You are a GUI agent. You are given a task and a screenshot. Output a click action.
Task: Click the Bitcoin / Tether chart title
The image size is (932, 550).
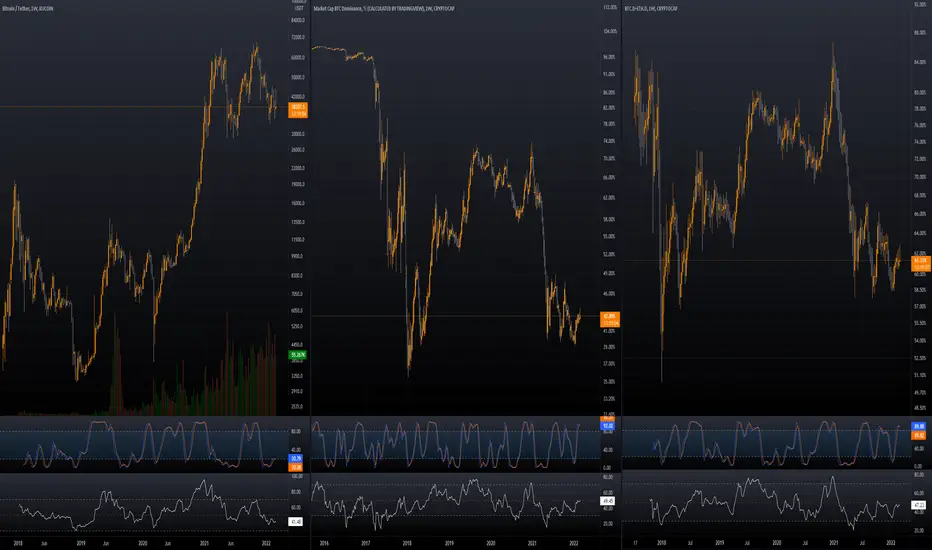[27, 8]
